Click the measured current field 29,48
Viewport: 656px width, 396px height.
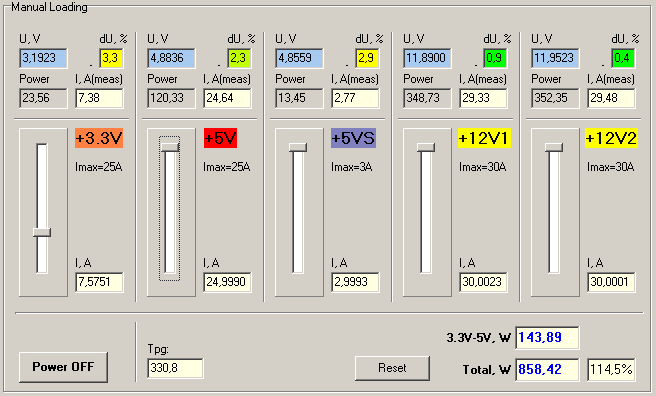611,98
